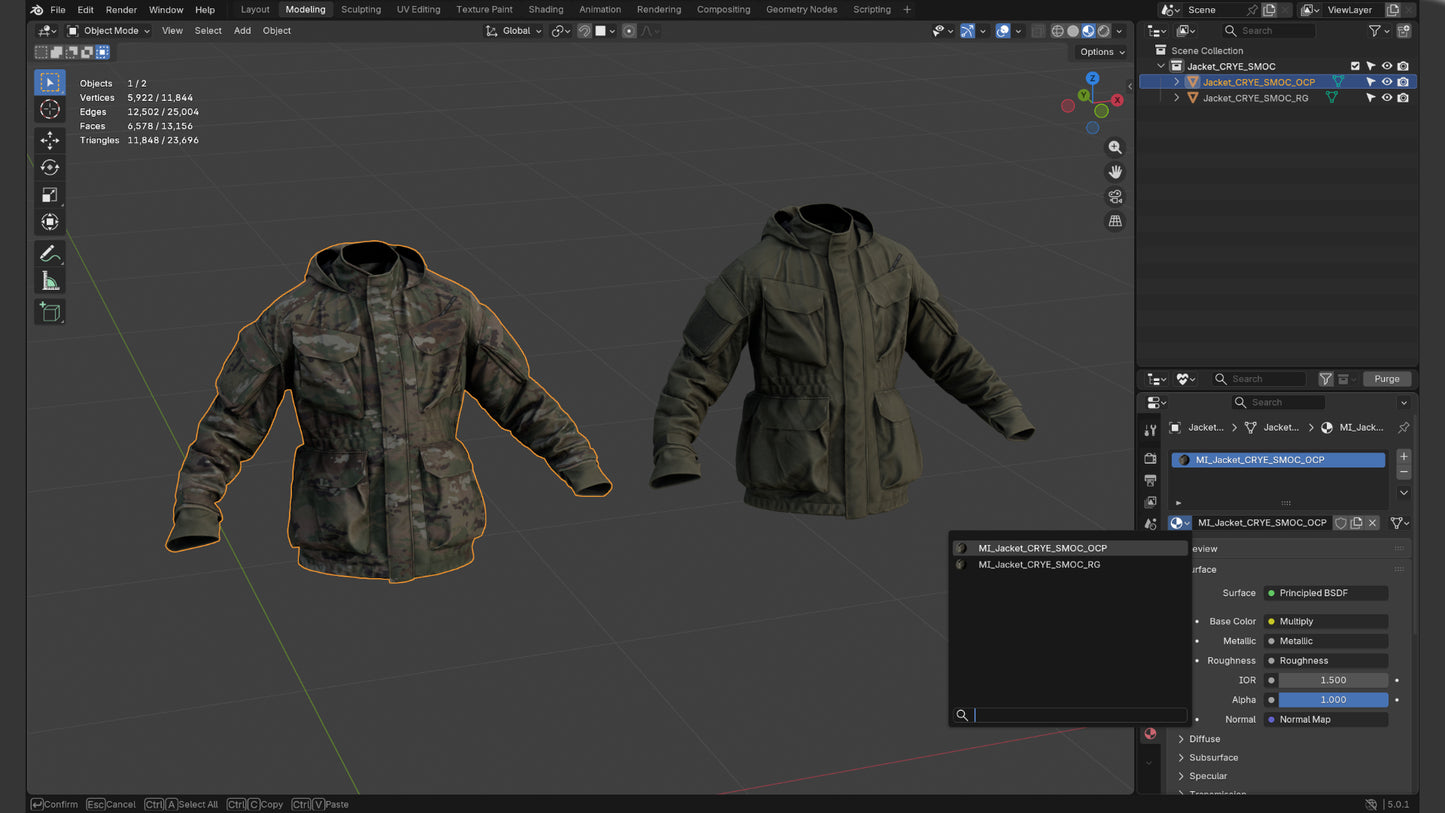
Task: Disable Jacket_CRYE_SMOC_RG in renders
Action: click(x=1403, y=98)
